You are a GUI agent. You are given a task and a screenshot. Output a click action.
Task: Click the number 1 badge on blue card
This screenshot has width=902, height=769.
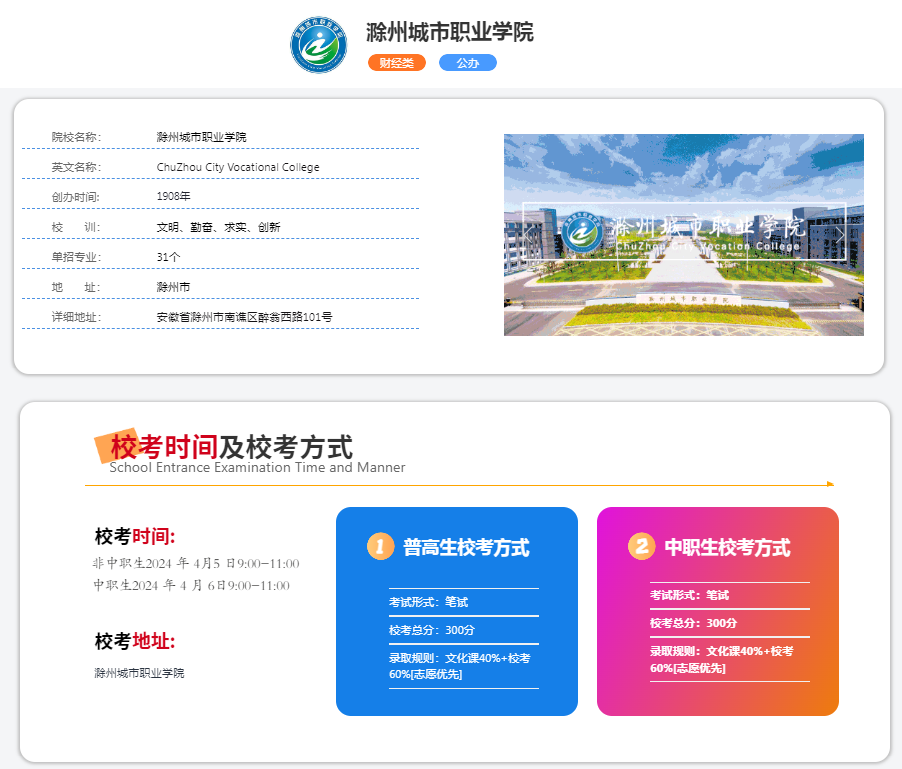[x=380, y=547]
